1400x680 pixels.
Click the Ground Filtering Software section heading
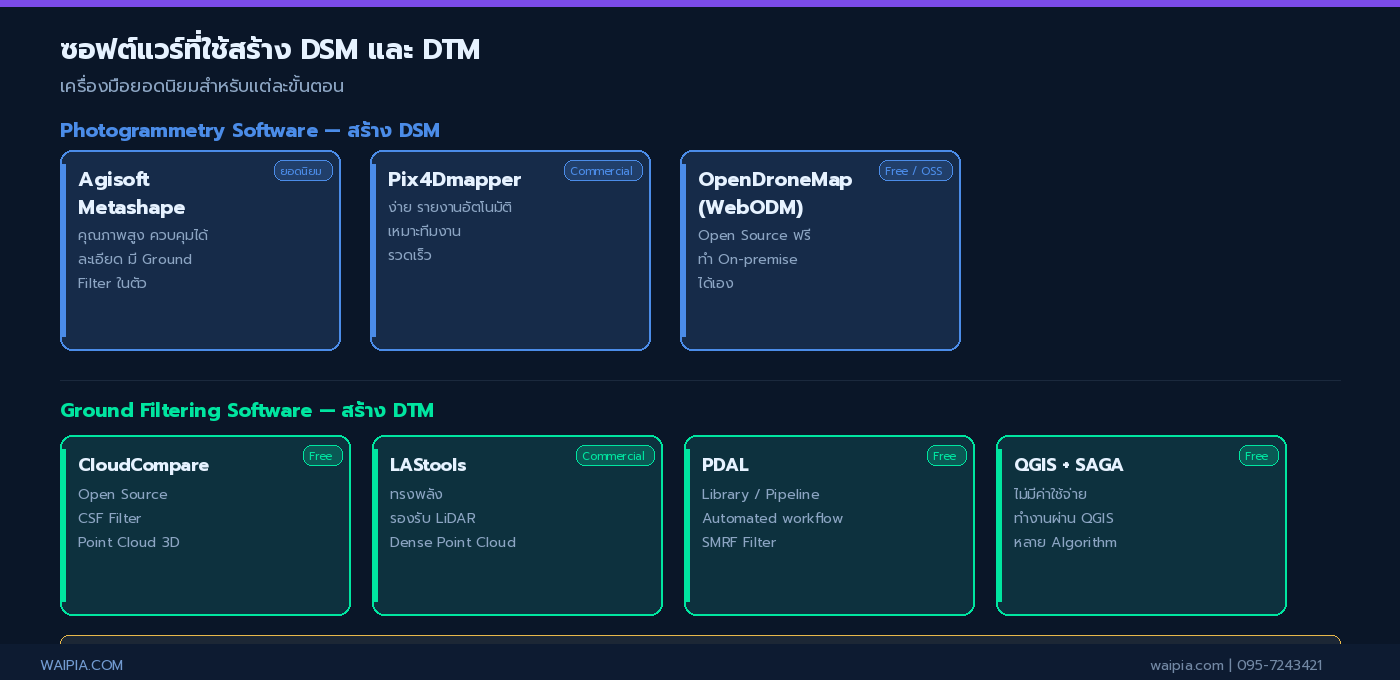pos(247,411)
